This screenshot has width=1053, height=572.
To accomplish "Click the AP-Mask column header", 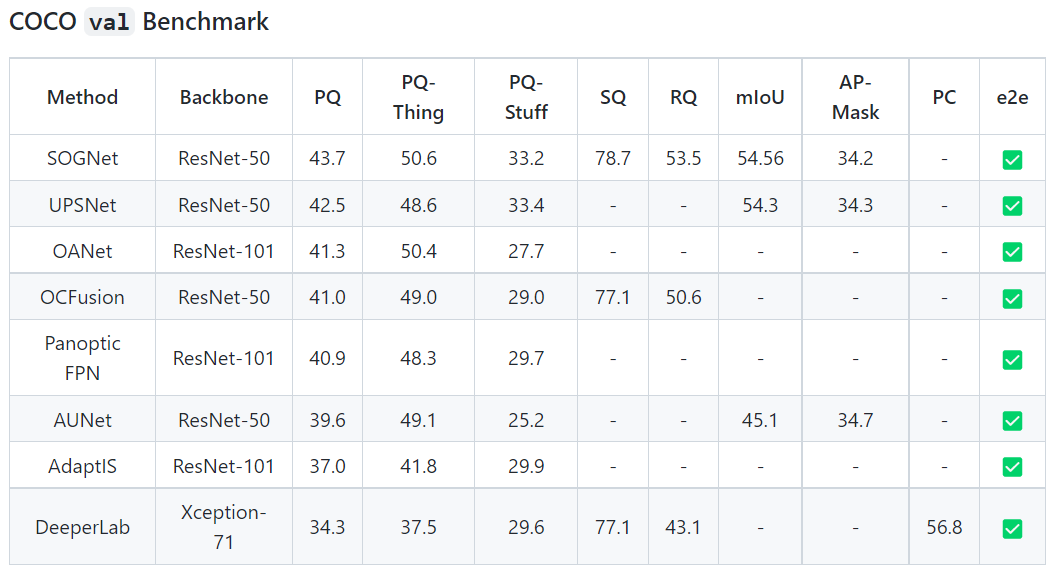I will click(855, 97).
